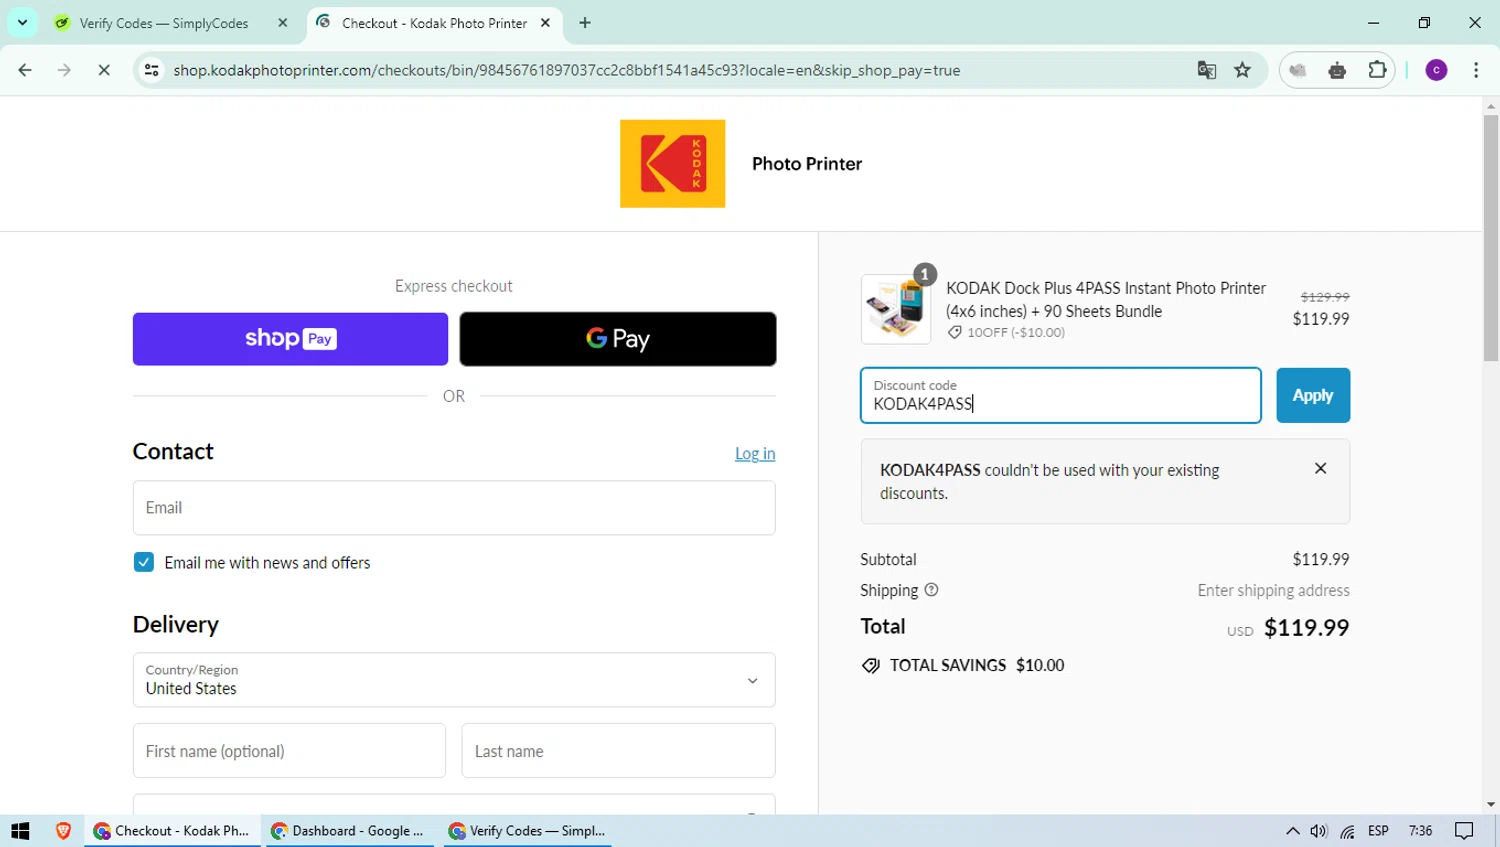The width and height of the screenshot is (1500, 847).
Task: Click the Photo Printer store title
Action: click(x=807, y=164)
